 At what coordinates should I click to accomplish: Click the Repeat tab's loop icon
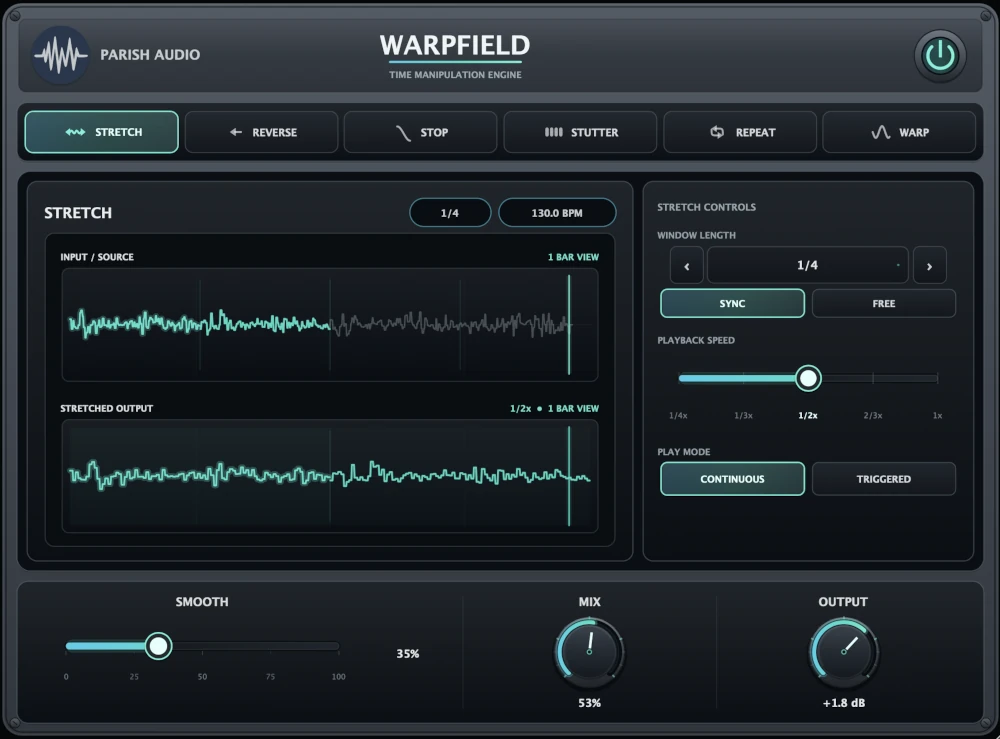717,132
